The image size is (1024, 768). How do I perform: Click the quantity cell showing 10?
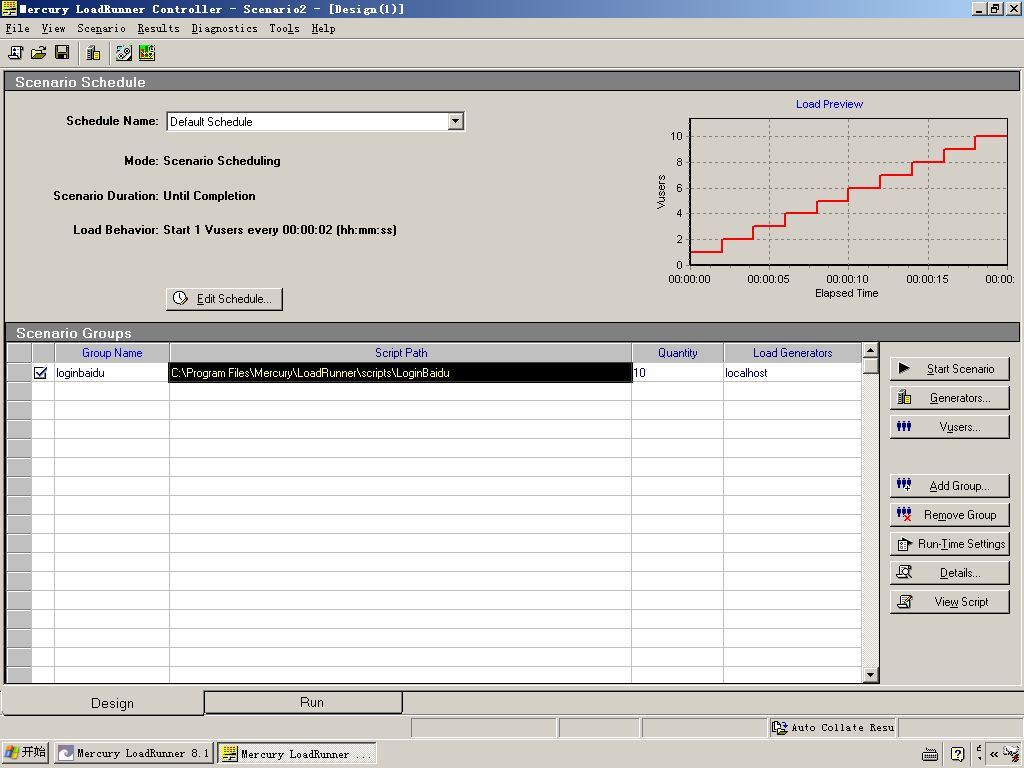(x=677, y=373)
